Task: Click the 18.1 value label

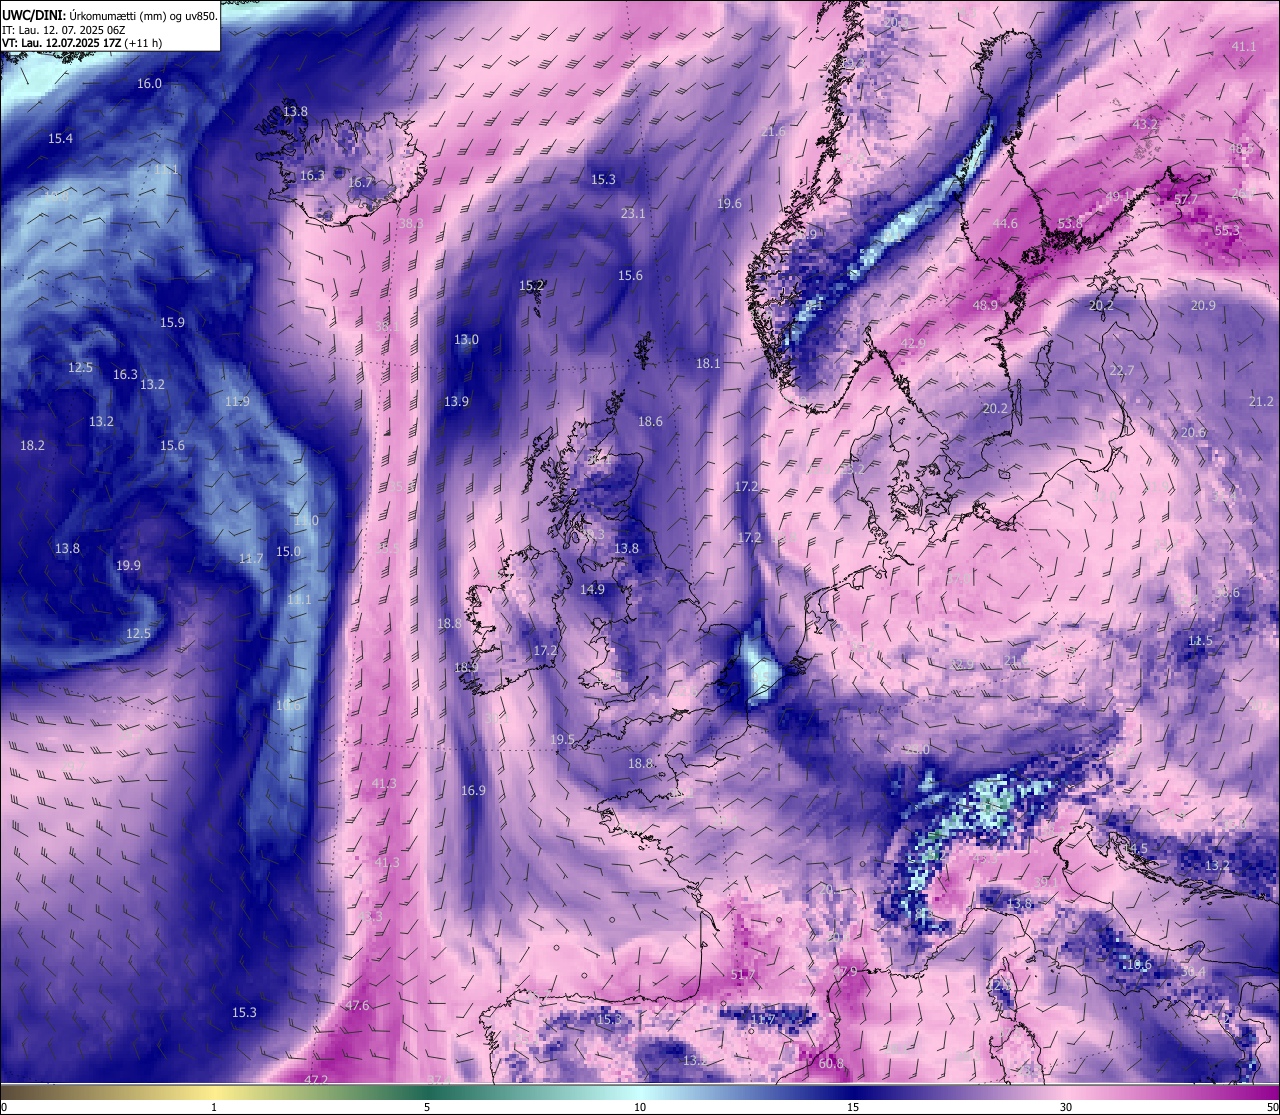Action: pyautogui.click(x=708, y=364)
